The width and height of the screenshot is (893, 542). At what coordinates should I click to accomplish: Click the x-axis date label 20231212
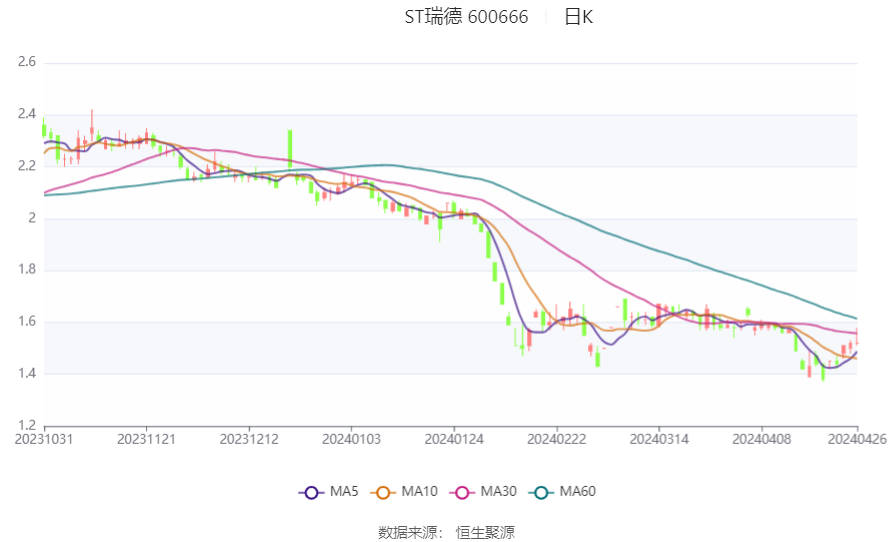pyautogui.click(x=249, y=440)
